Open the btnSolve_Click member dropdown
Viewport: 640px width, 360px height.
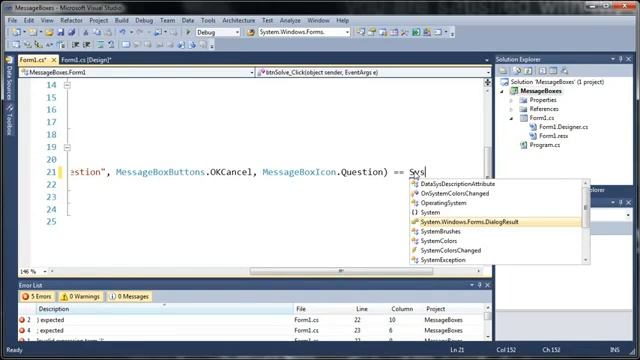pos(488,73)
